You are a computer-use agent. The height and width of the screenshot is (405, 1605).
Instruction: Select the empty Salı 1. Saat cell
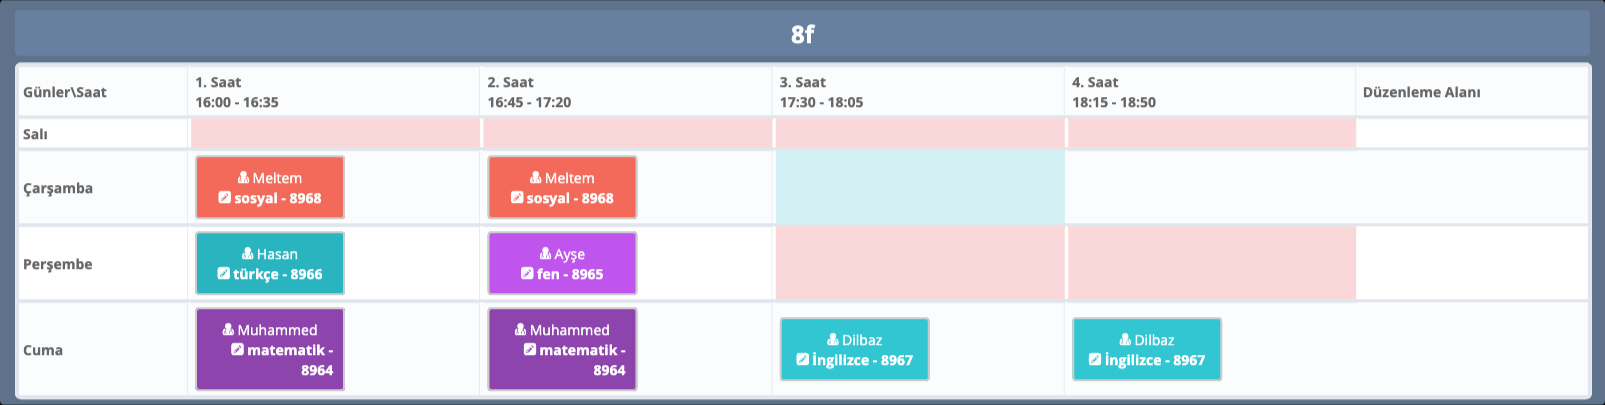(334, 134)
